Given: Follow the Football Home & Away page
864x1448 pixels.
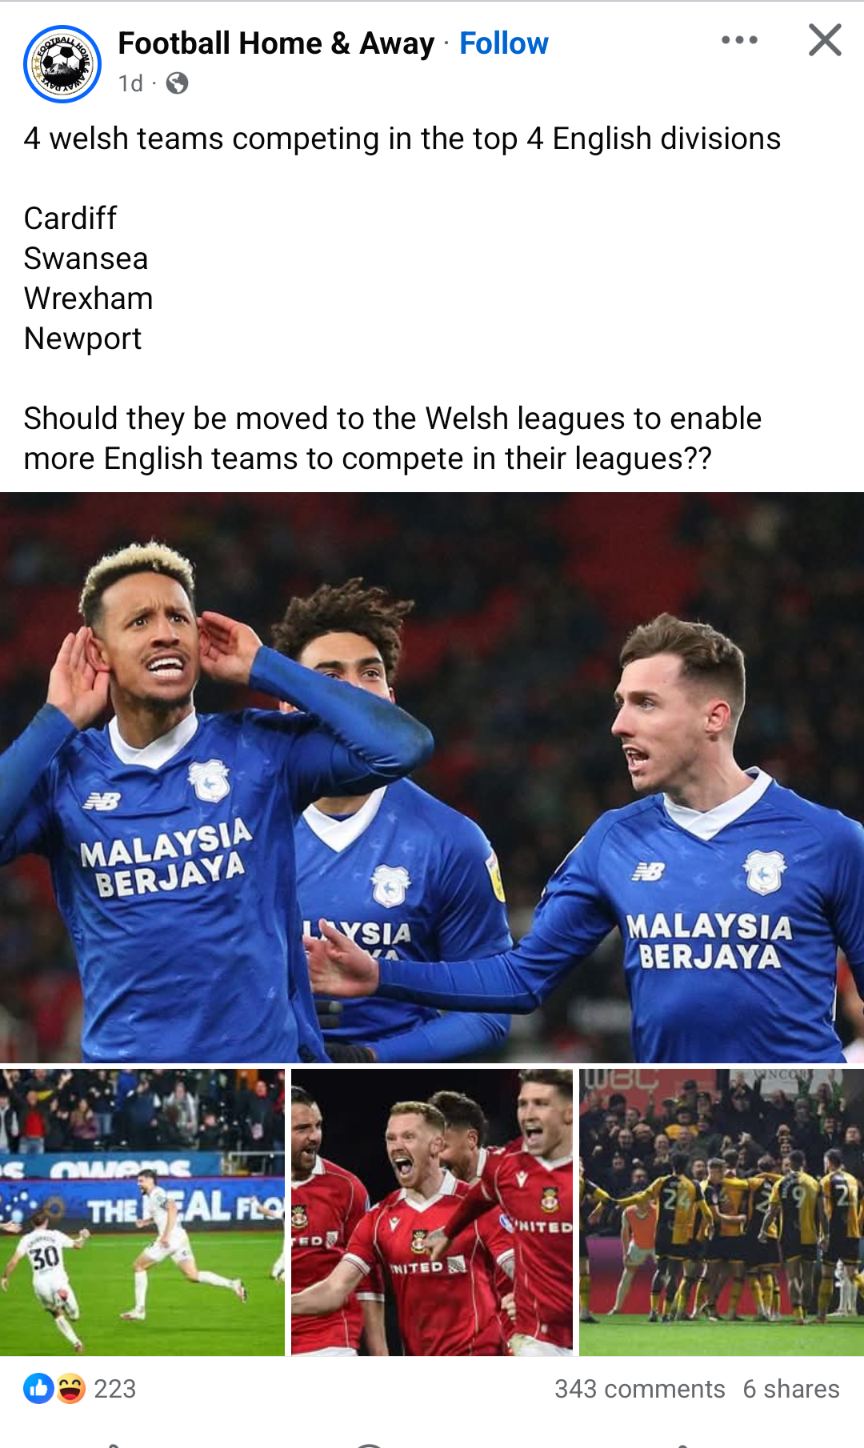Looking at the screenshot, I should pos(504,43).
